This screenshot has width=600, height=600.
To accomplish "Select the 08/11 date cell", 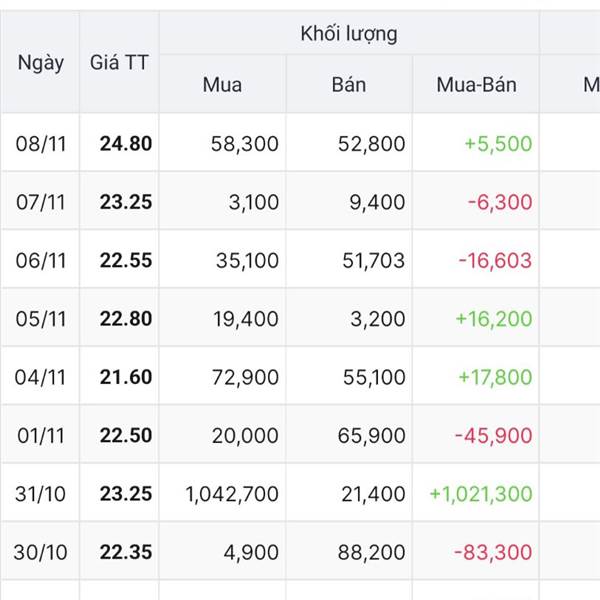I will [40, 144].
